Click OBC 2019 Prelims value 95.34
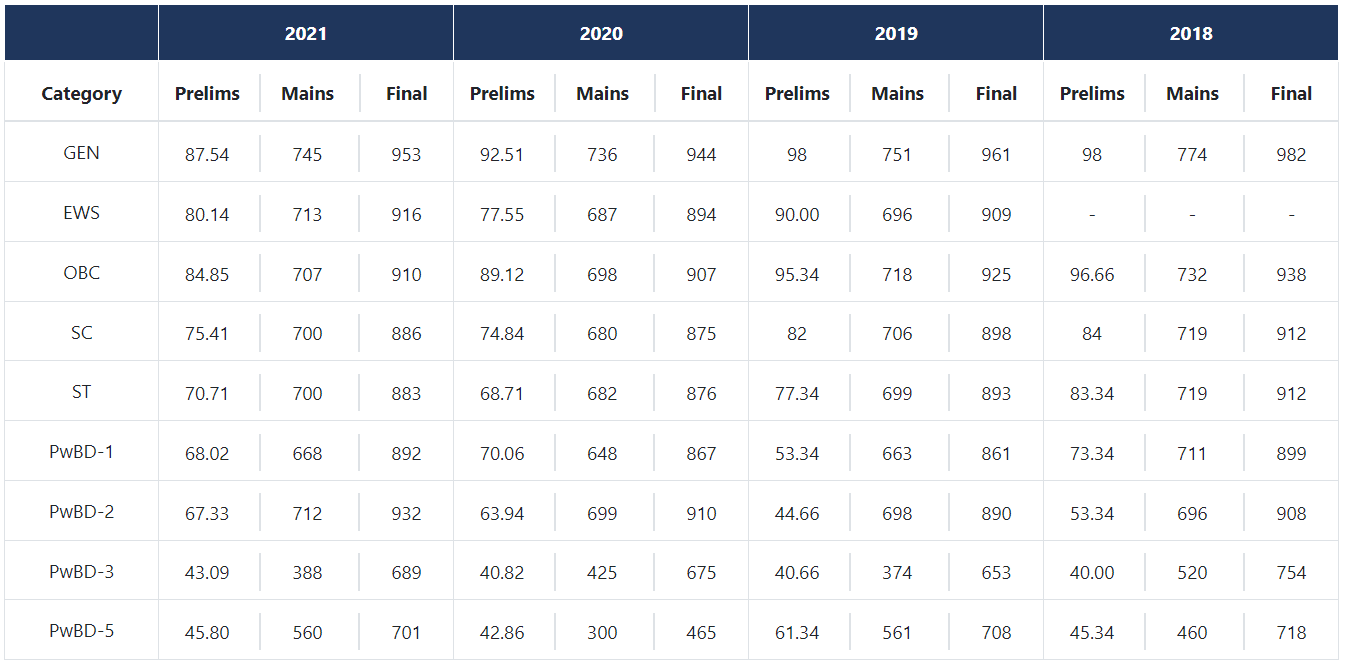 797,274
